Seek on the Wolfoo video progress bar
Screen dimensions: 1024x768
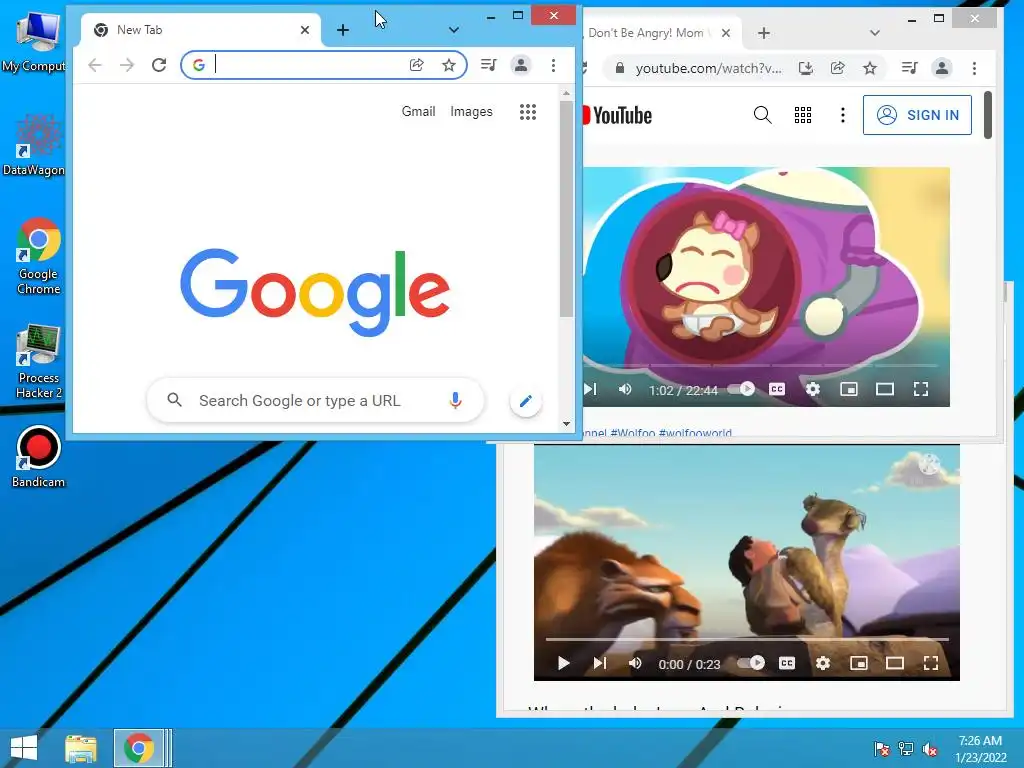[x=761, y=365]
